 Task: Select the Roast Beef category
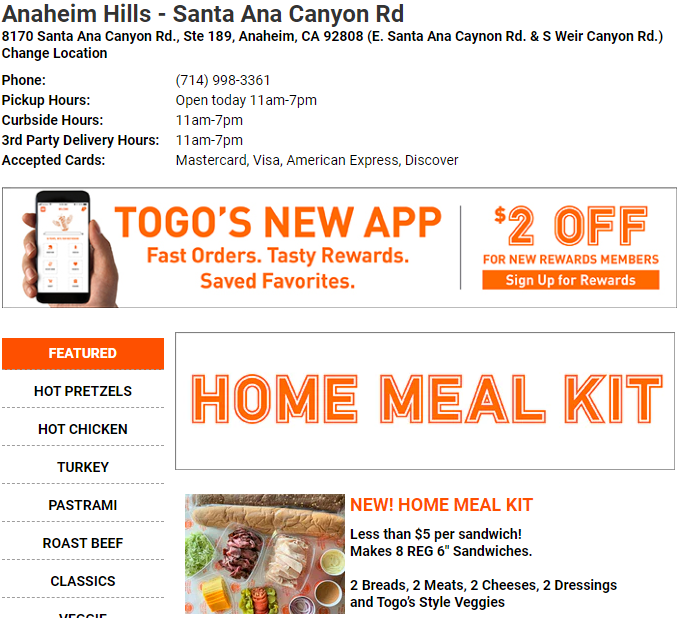click(83, 543)
